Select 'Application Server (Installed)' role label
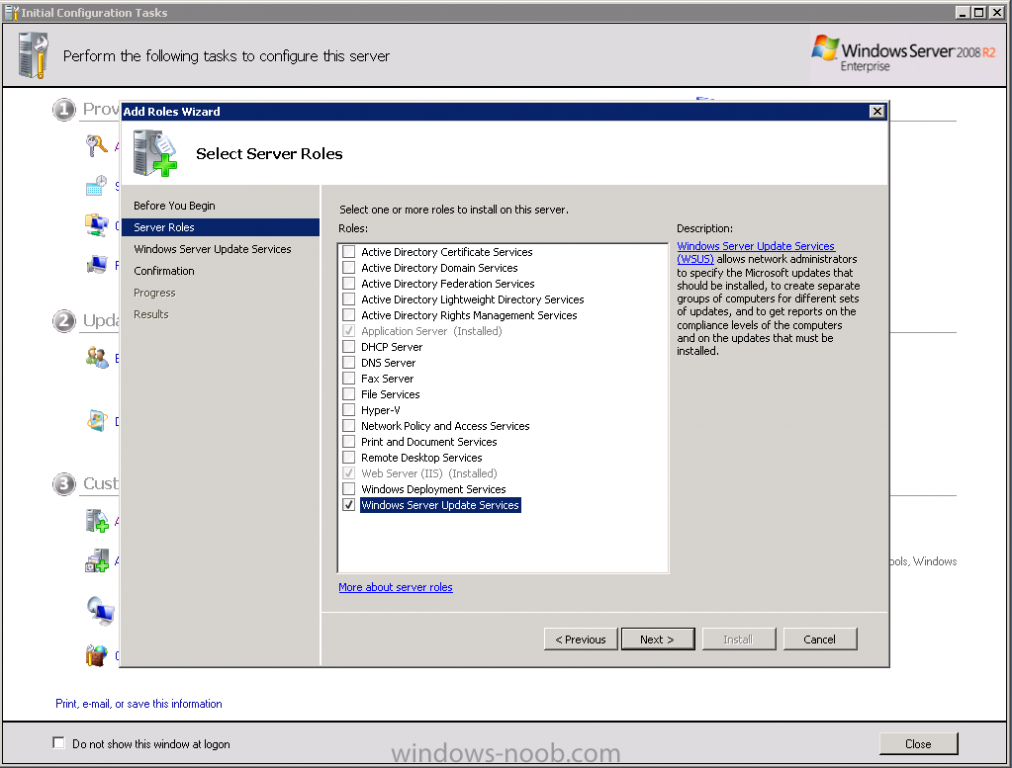The image size is (1012, 768). tap(431, 331)
